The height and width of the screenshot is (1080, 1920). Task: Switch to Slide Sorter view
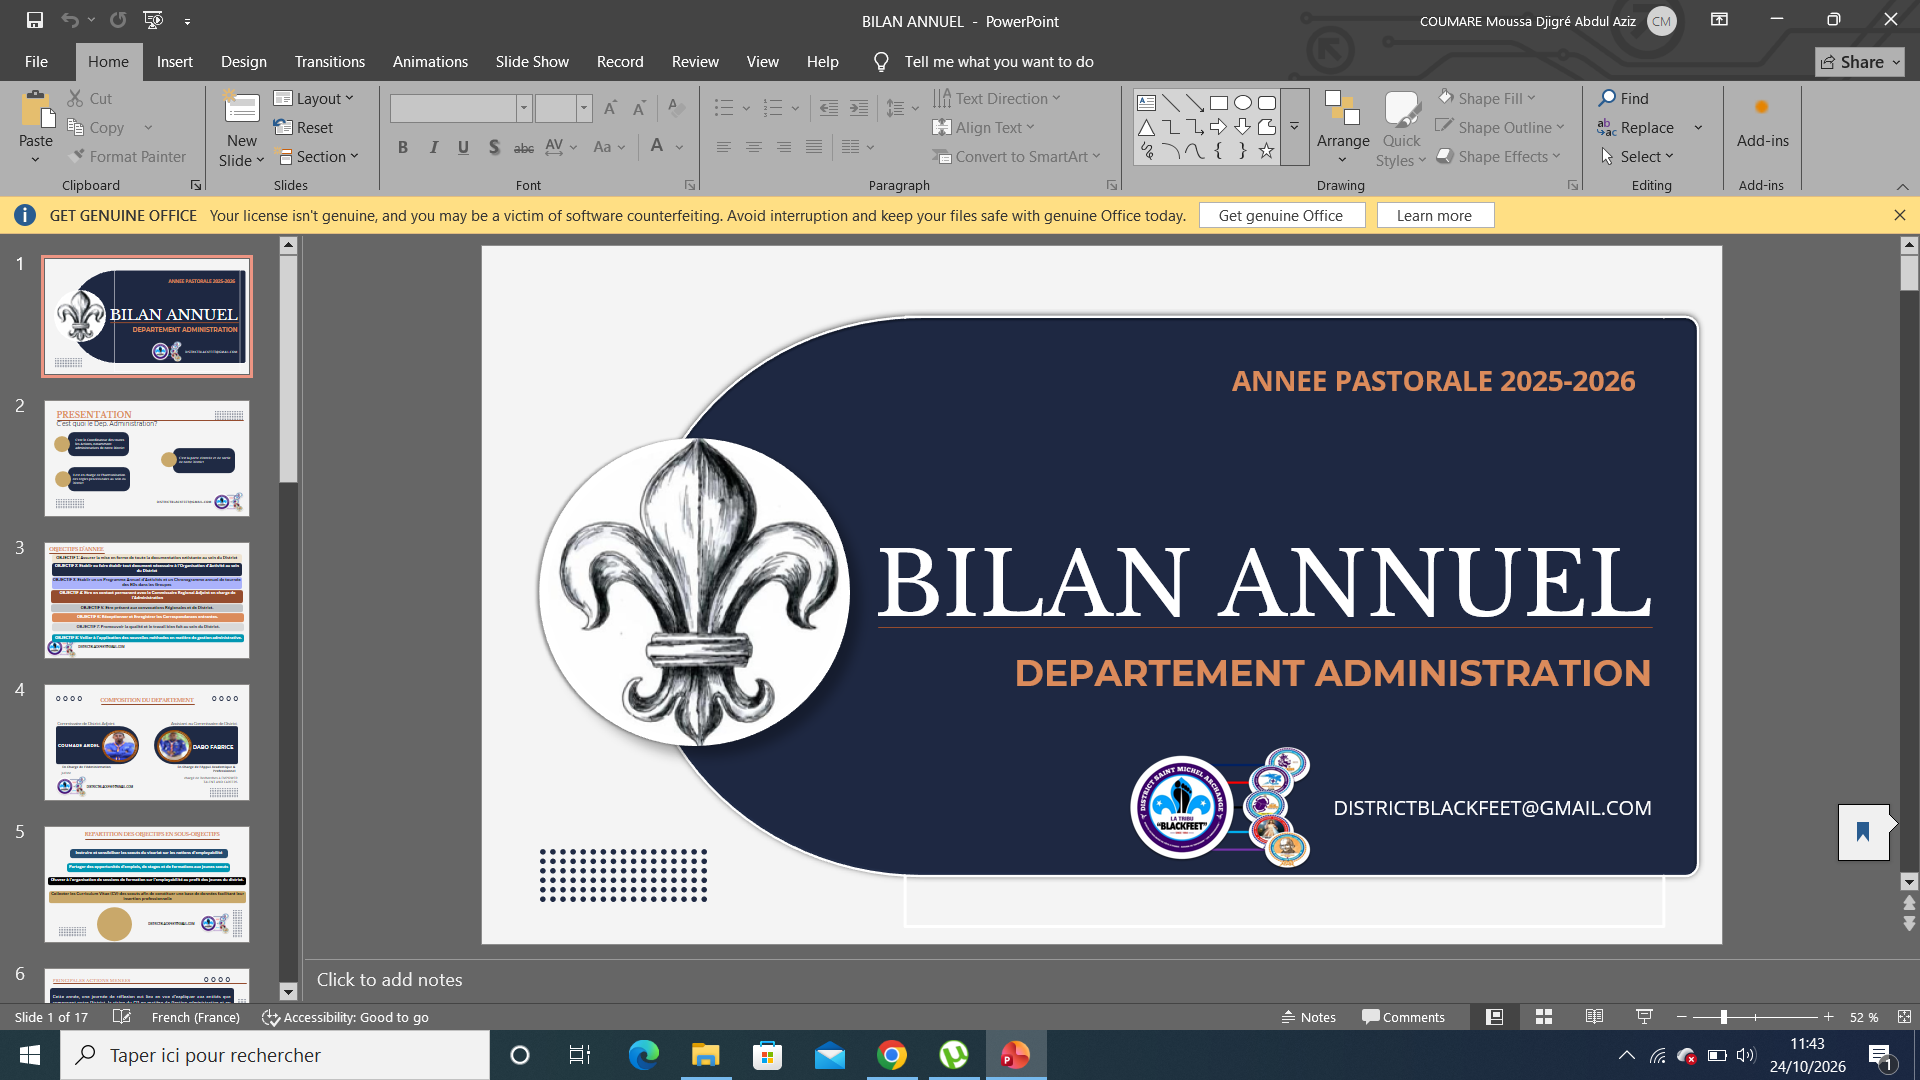(1544, 1017)
